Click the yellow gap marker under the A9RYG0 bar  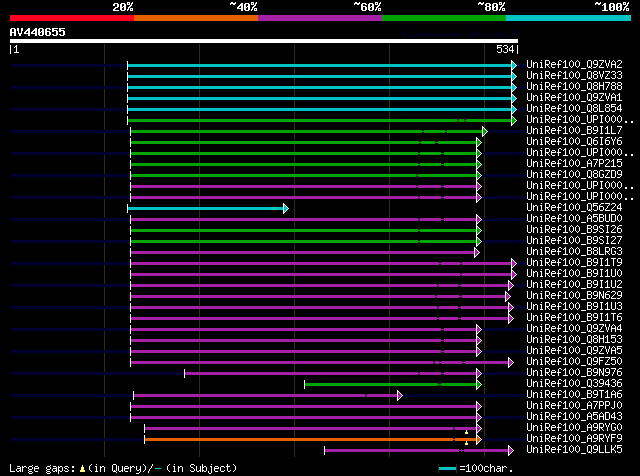[x=466, y=432]
